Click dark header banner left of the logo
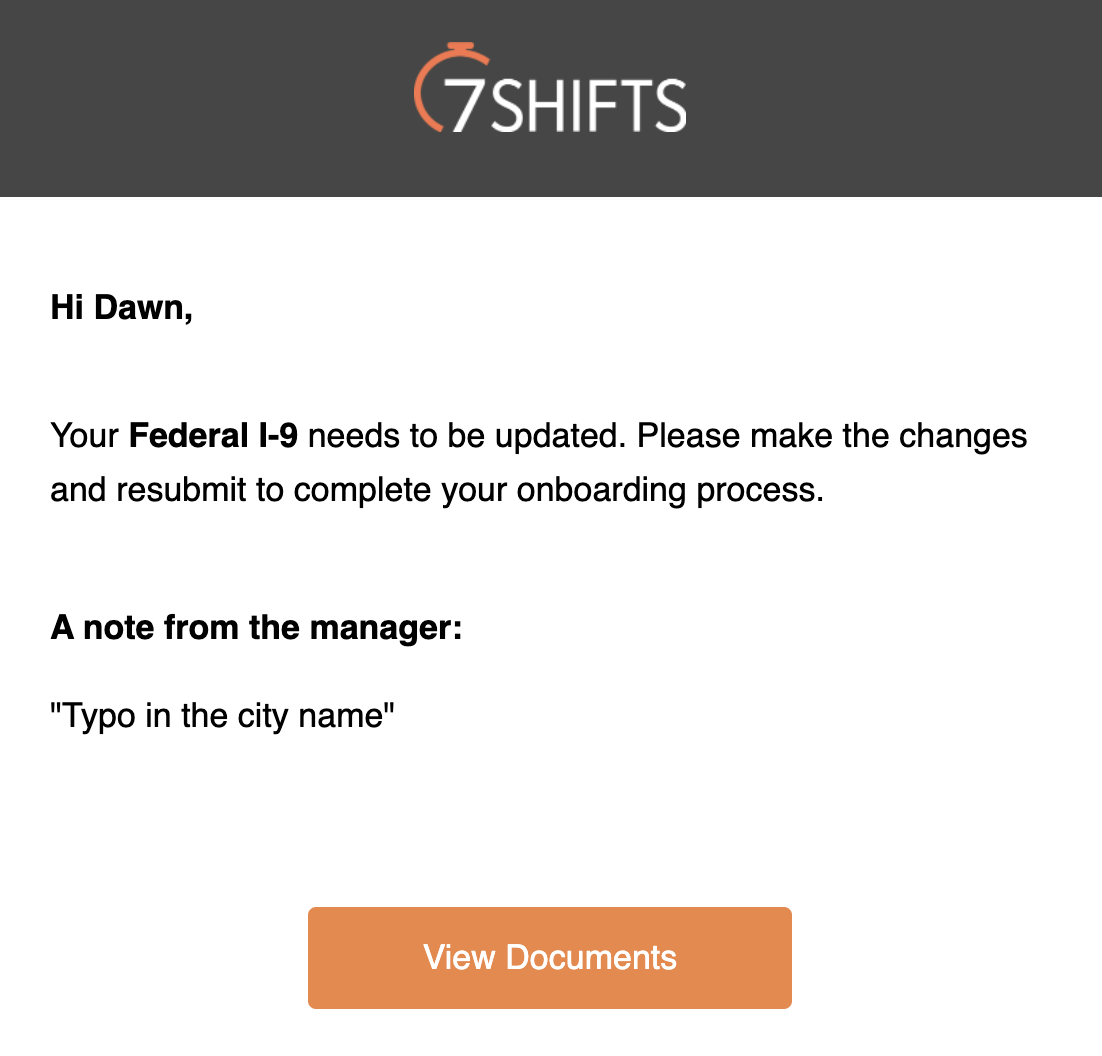This screenshot has width=1102, height=1056. (204, 98)
